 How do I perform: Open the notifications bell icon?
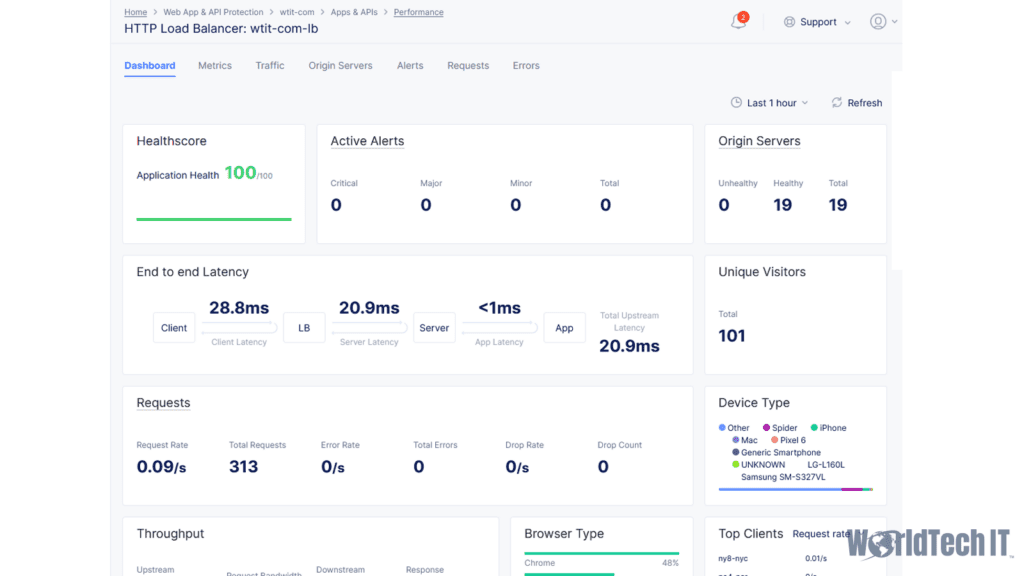[739, 21]
